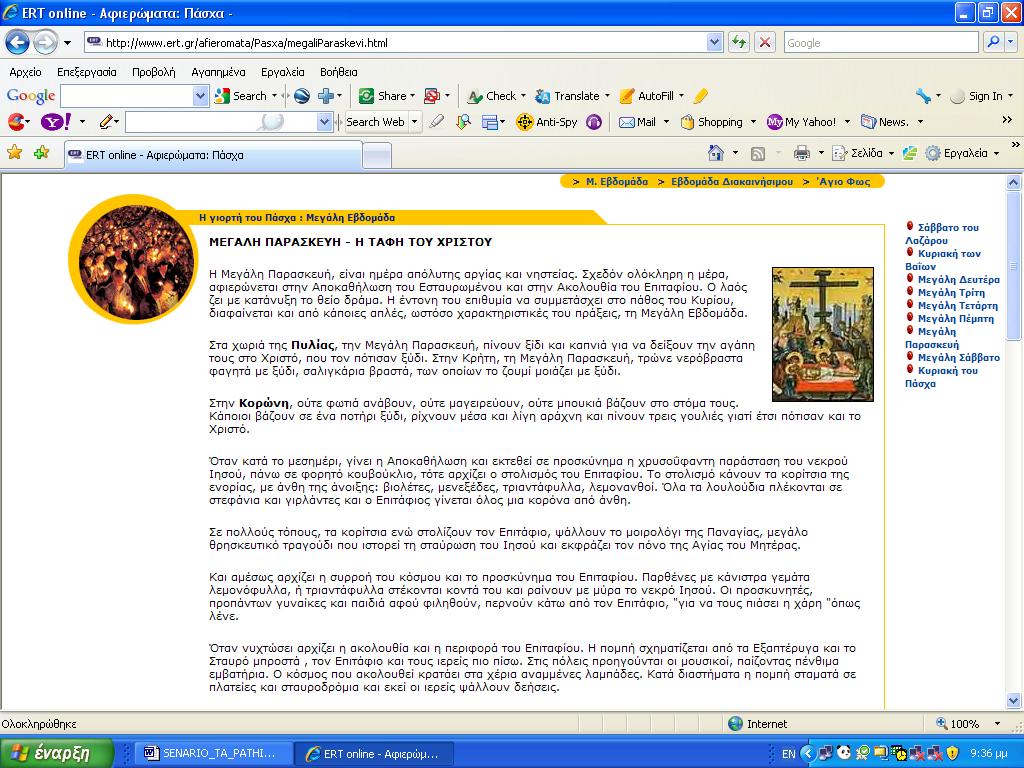Open the Αρχείο menu

point(25,72)
